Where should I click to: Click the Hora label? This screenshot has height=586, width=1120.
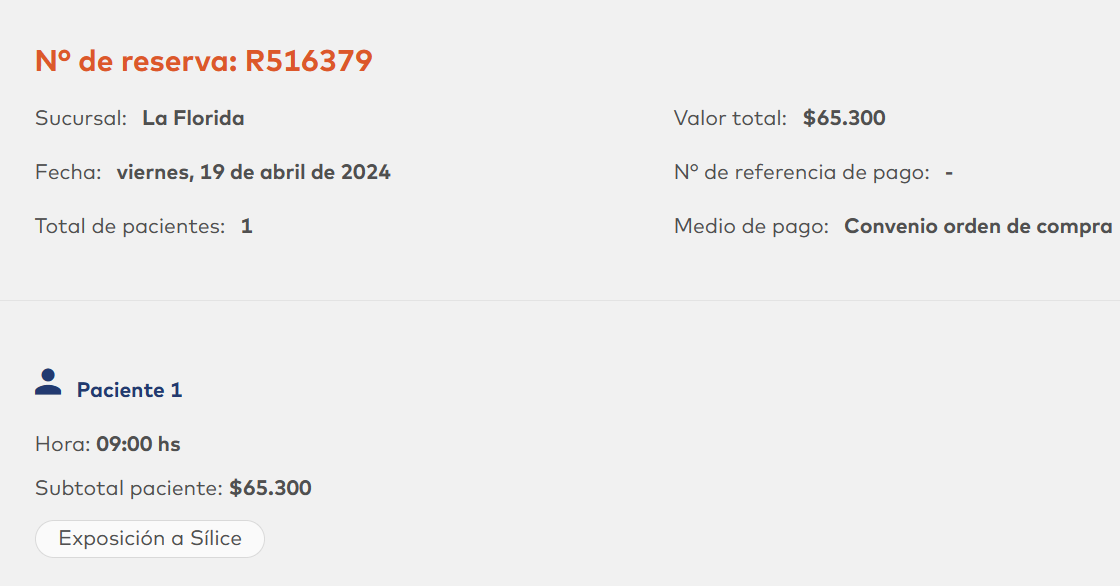[63, 444]
